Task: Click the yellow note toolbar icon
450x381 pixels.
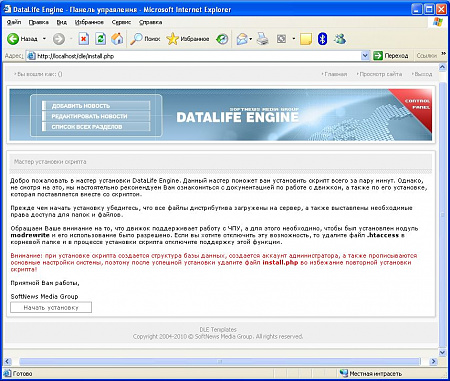Action: [306, 39]
